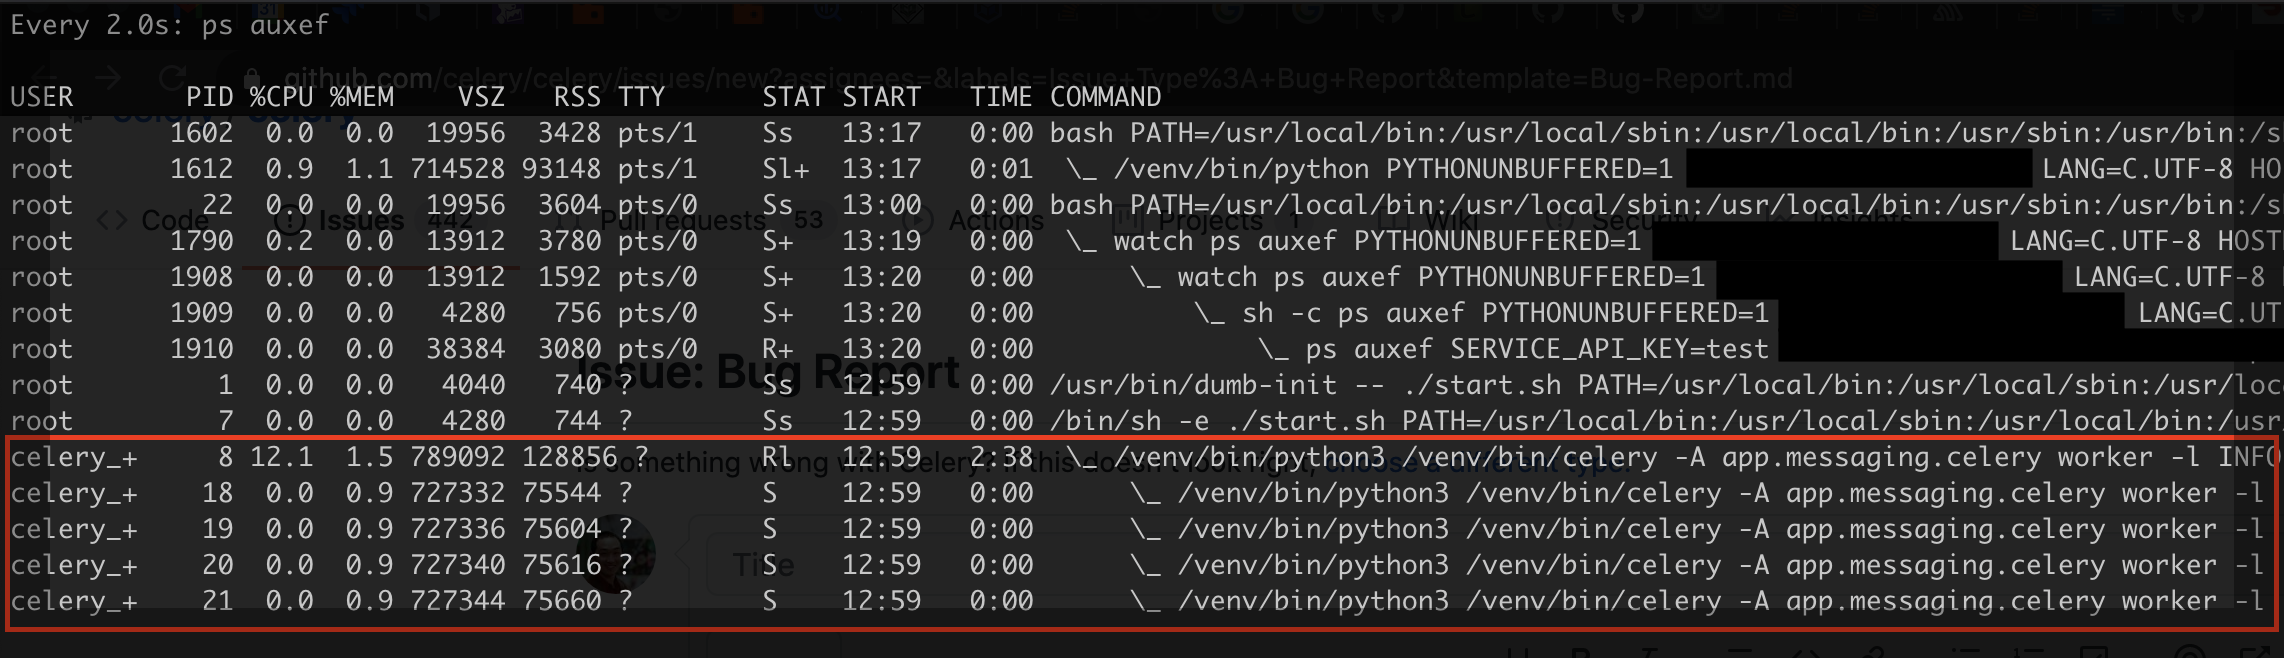The image size is (2284, 658).
Task: Click the TIME value 2:38
Action: (x=1001, y=457)
